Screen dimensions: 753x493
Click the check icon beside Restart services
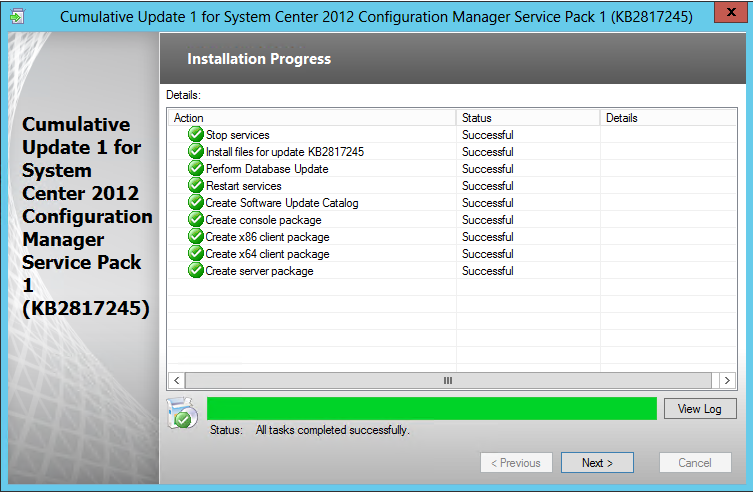click(x=195, y=185)
